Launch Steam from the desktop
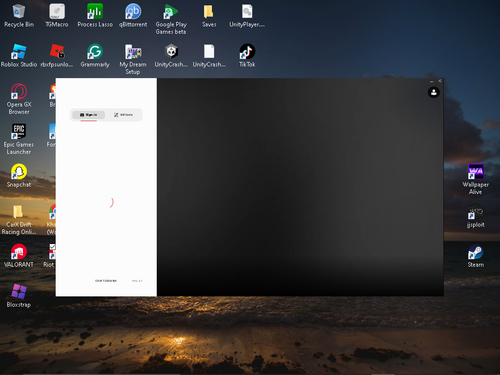This screenshot has width=500, height=375. tap(476, 256)
